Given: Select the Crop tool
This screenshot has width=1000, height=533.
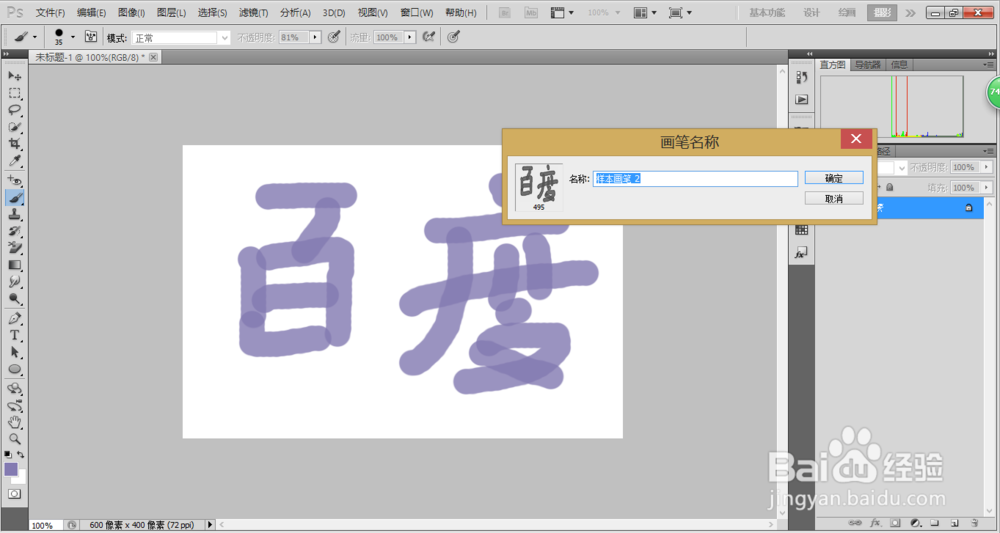Looking at the screenshot, I should [x=14, y=144].
